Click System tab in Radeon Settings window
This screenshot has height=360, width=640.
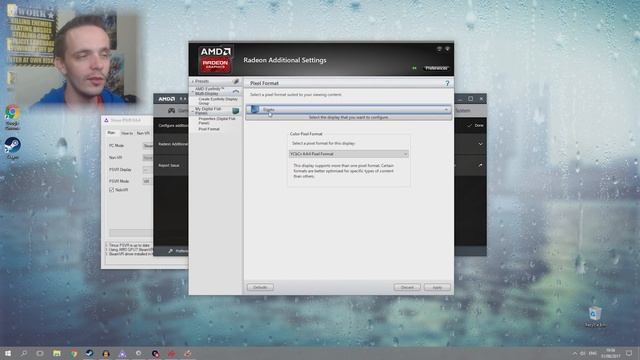point(463,110)
